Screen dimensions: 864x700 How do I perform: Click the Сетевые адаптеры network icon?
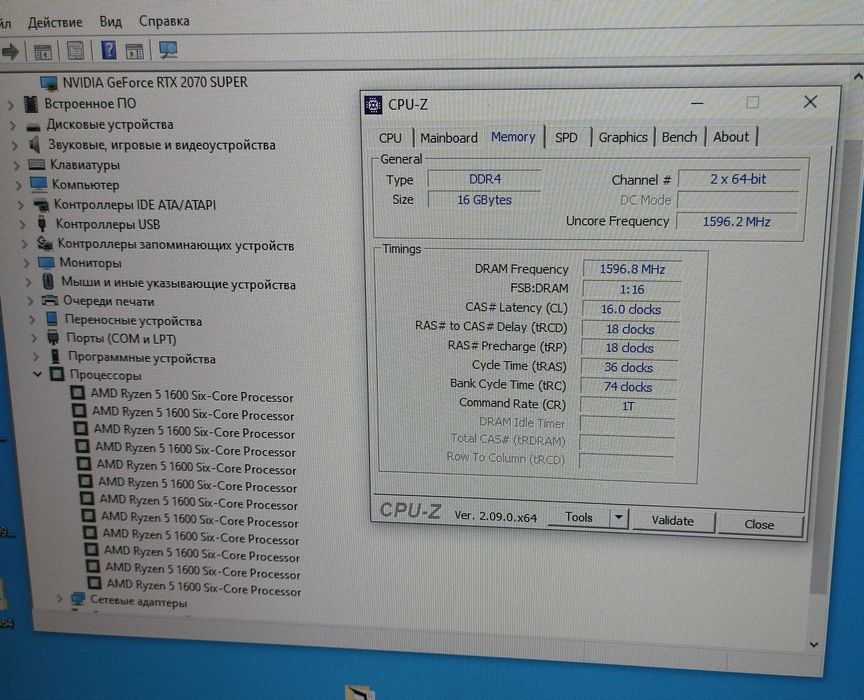point(78,599)
